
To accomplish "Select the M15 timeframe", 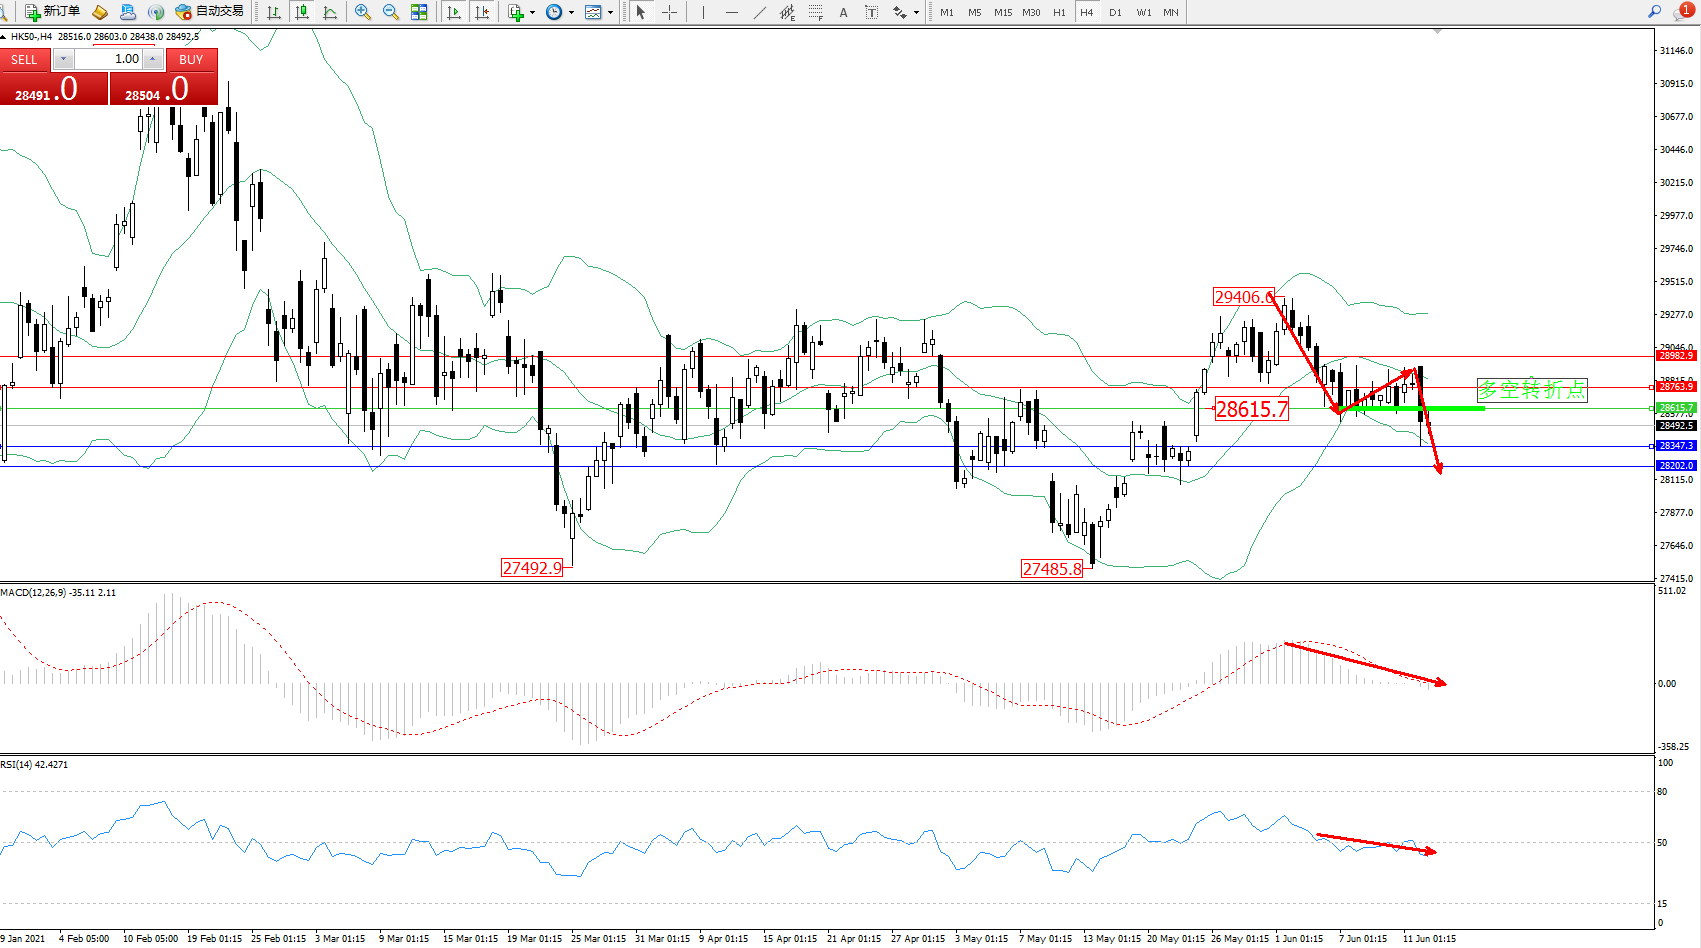I will (1003, 12).
